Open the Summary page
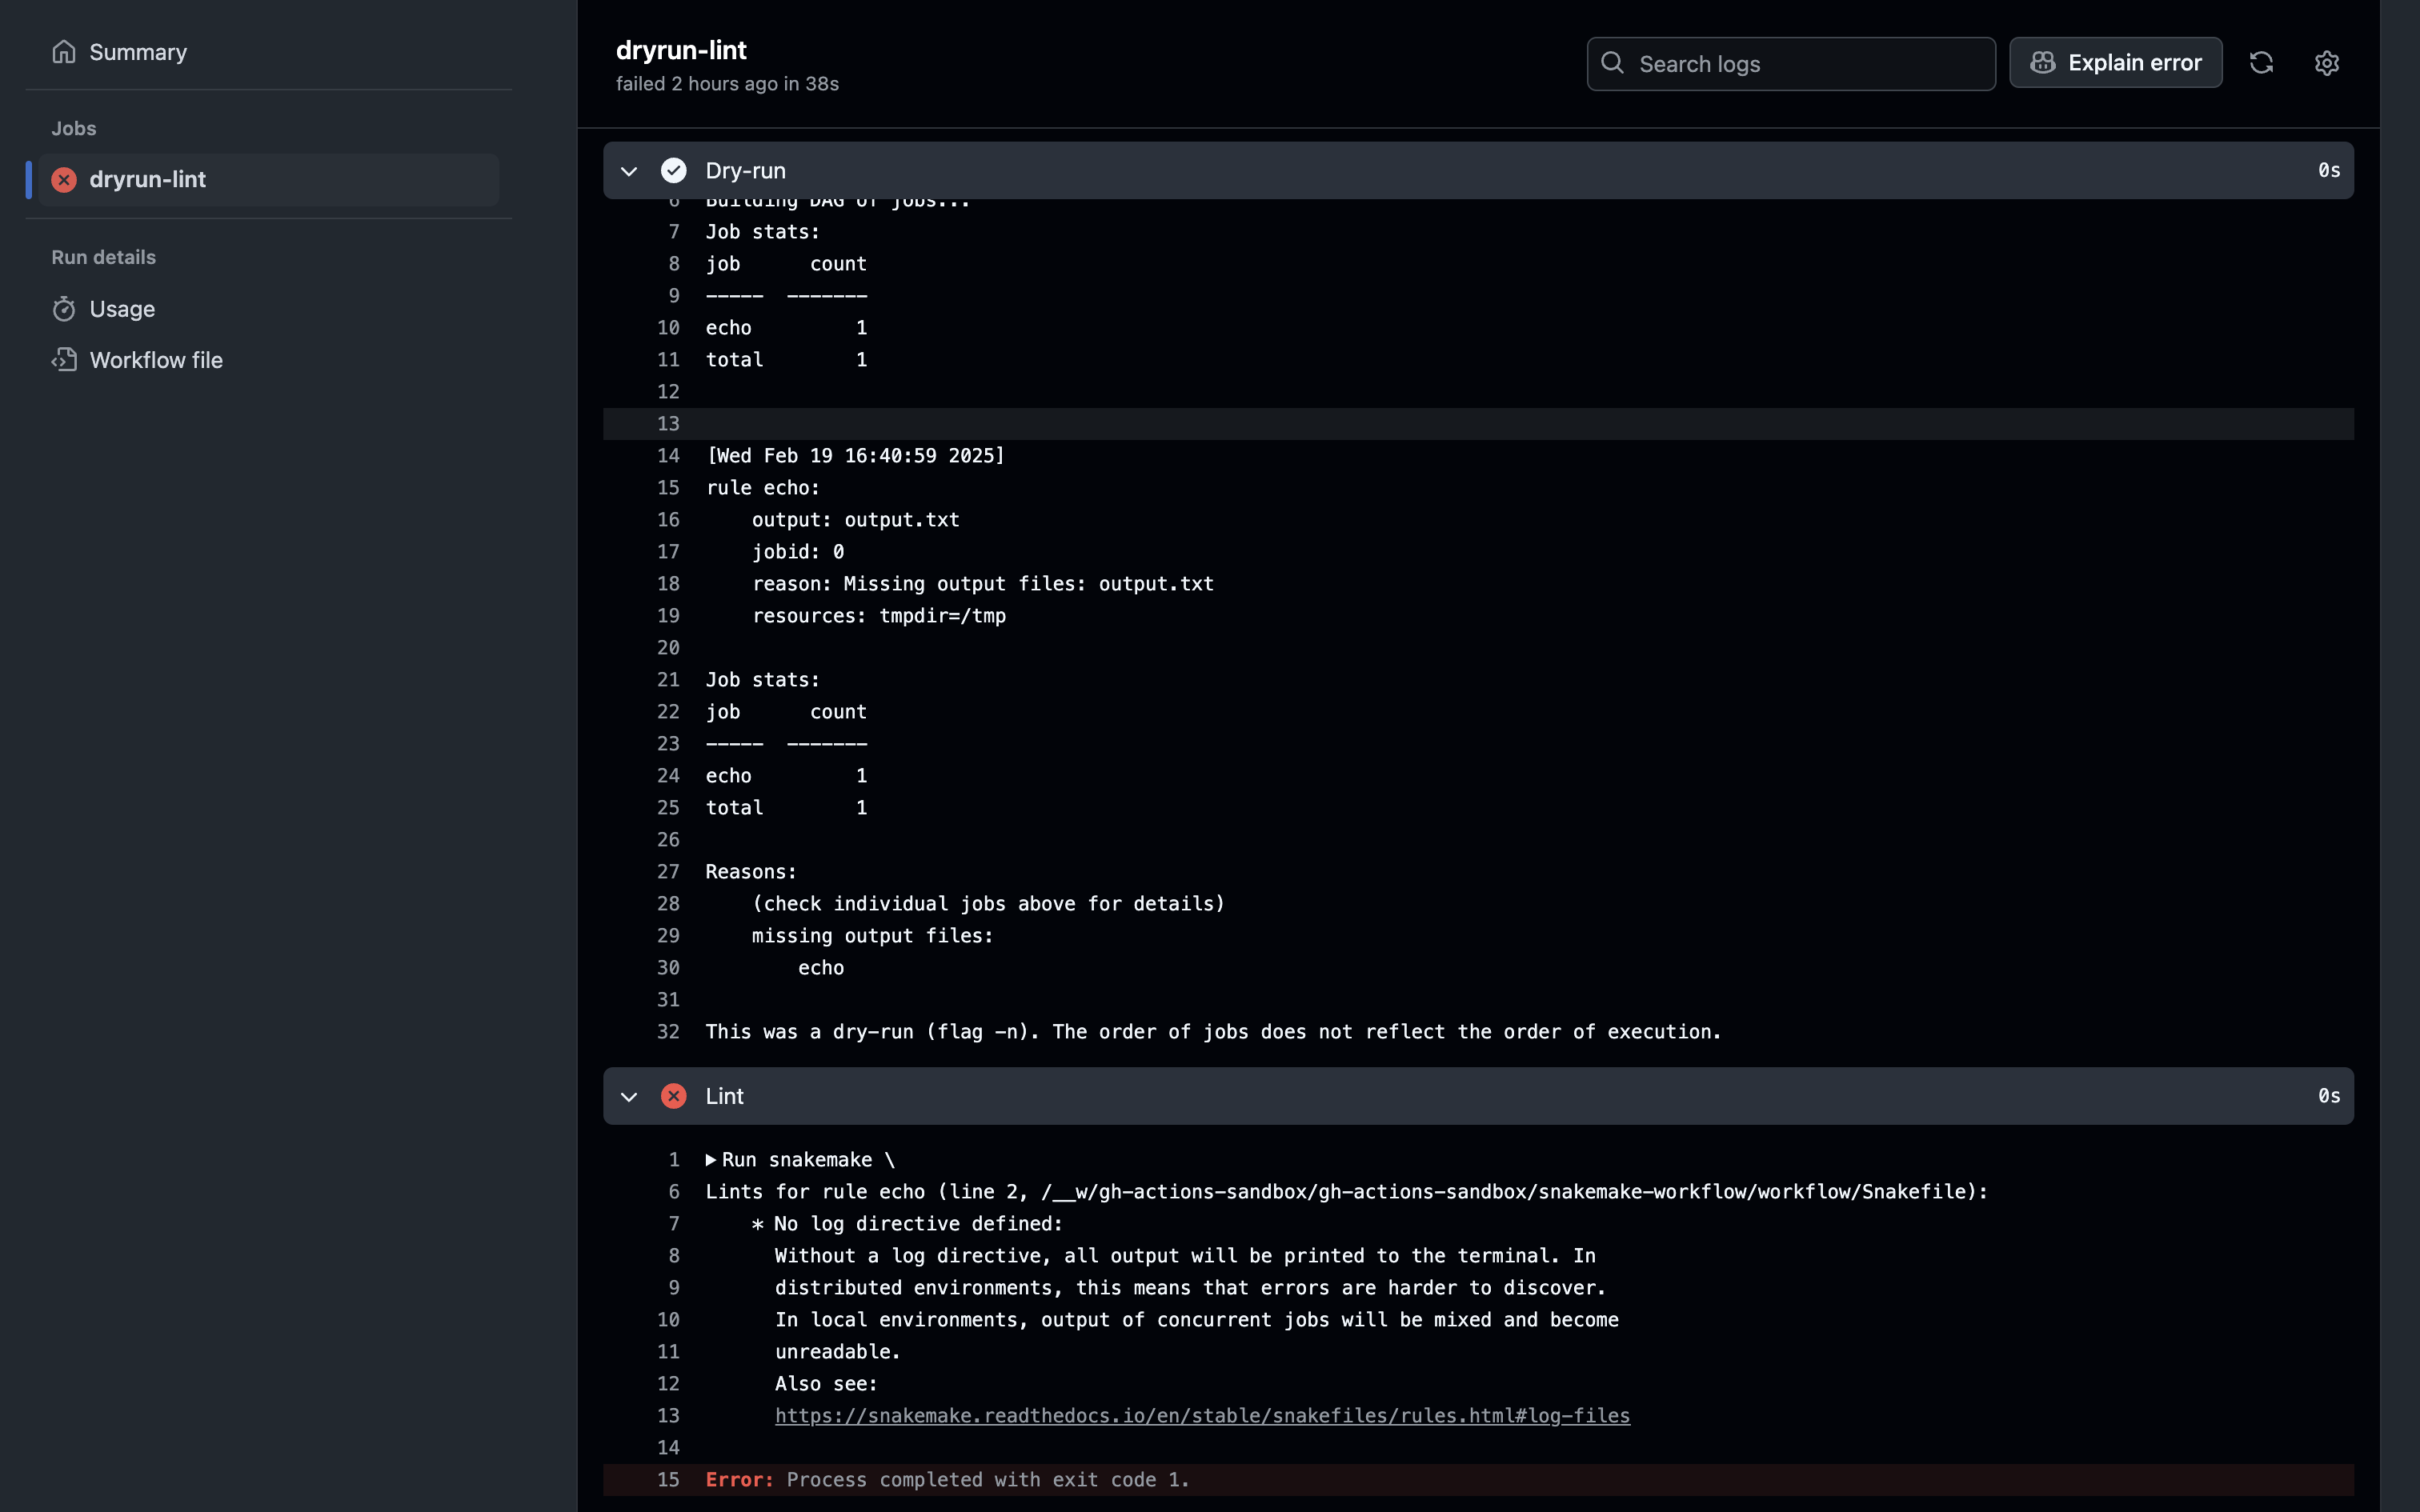Image resolution: width=2420 pixels, height=1512 pixels. pos(138,52)
